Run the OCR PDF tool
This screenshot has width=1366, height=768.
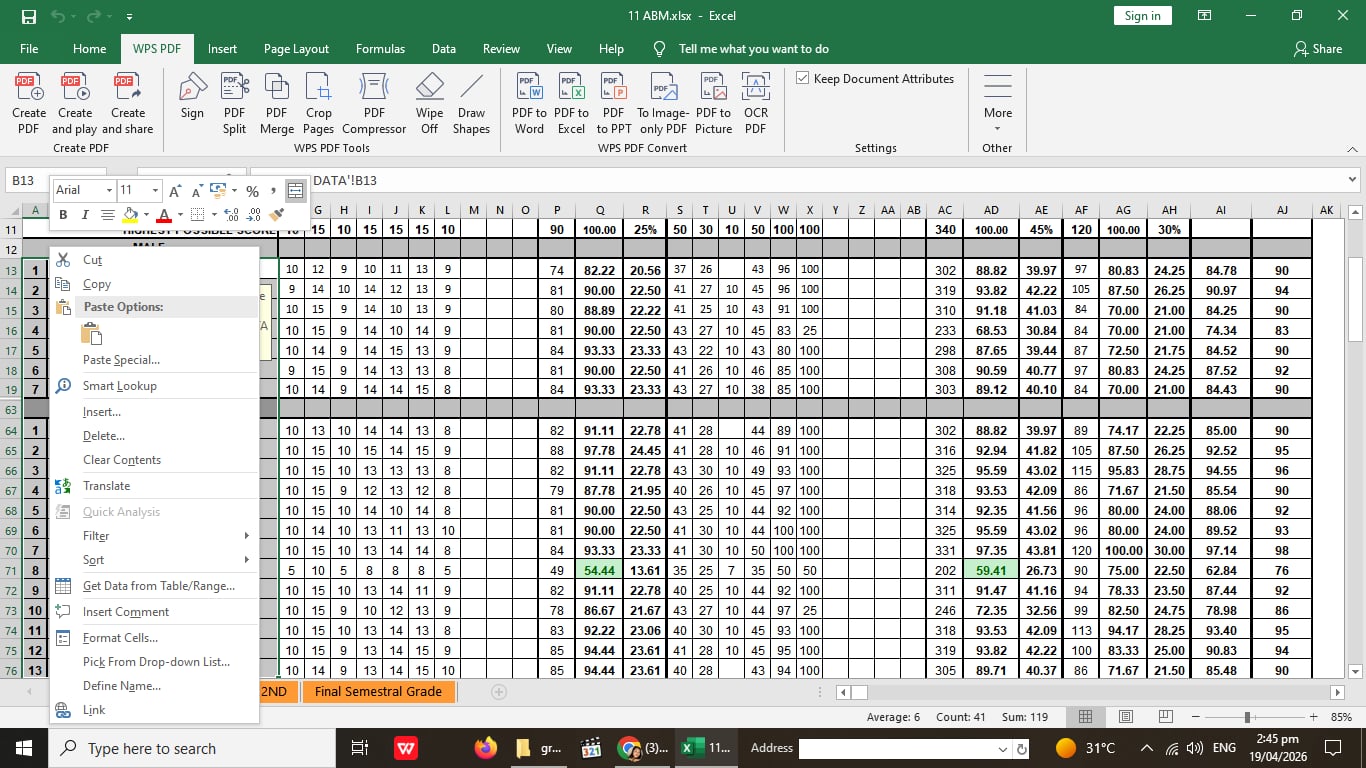pyautogui.click(x=756, y=104)
